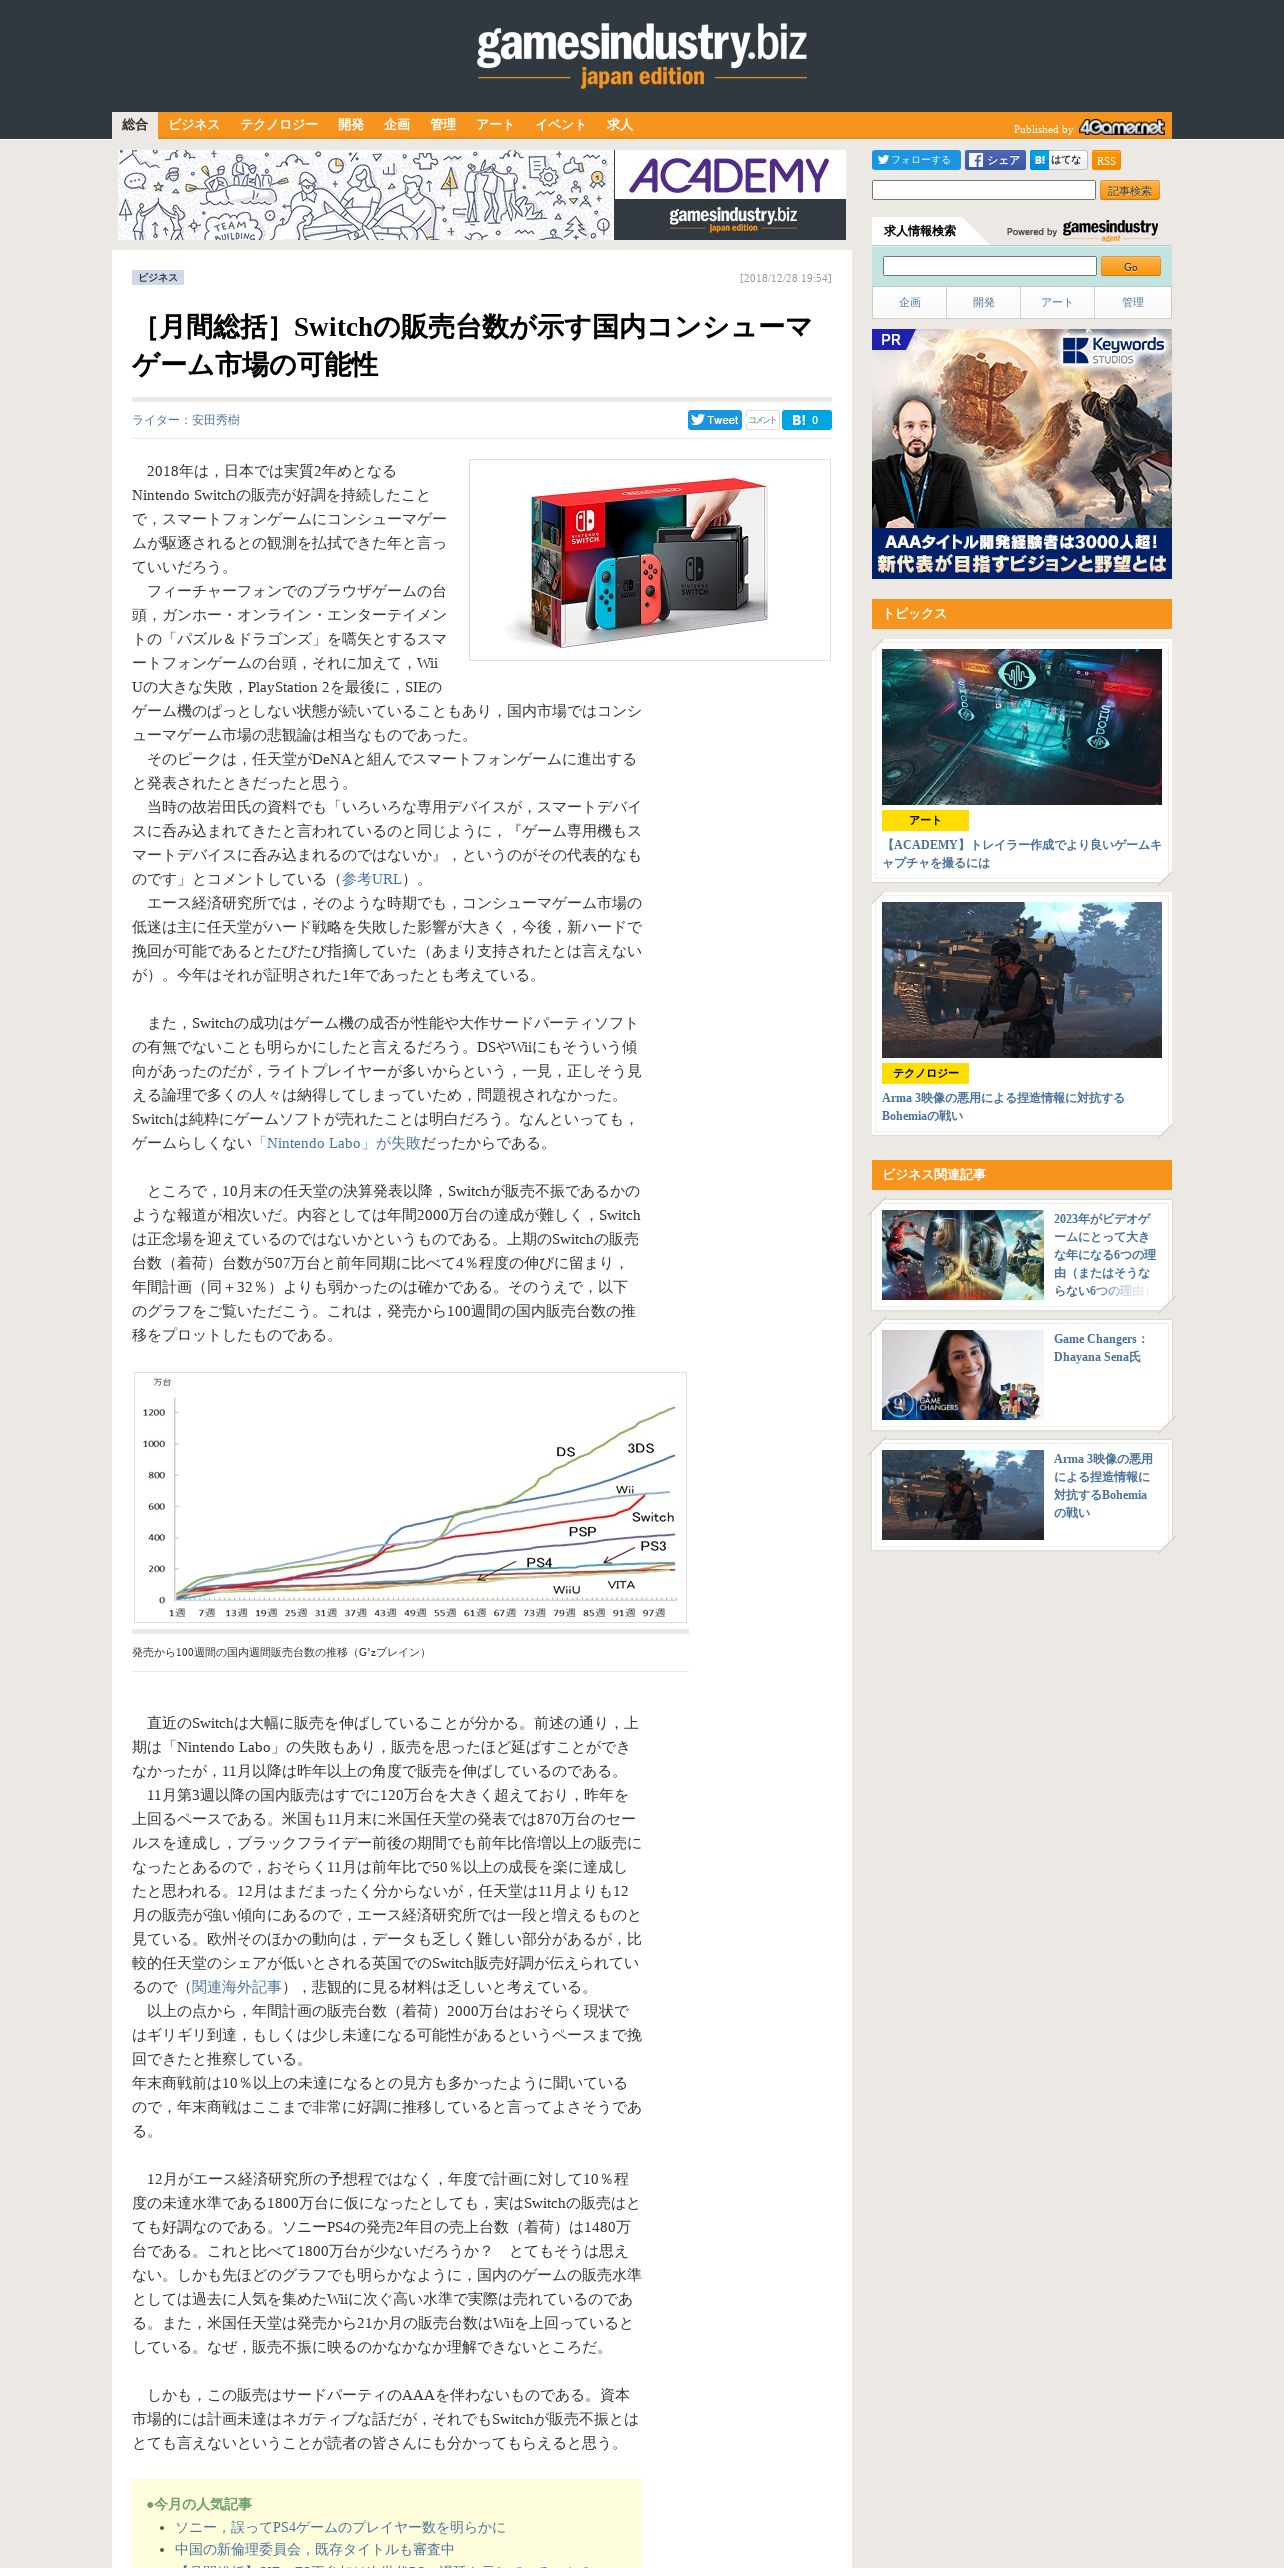The image size is (1284, 2568).
Task: Click the Twitter follow button
Action: pyautogui.click(x=916, y=160)
